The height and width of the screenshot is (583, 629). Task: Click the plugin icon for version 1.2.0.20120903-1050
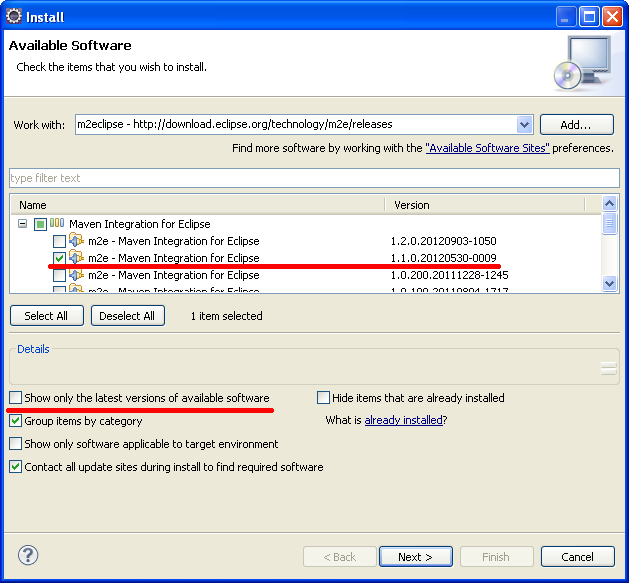click(x=76, y=241)
